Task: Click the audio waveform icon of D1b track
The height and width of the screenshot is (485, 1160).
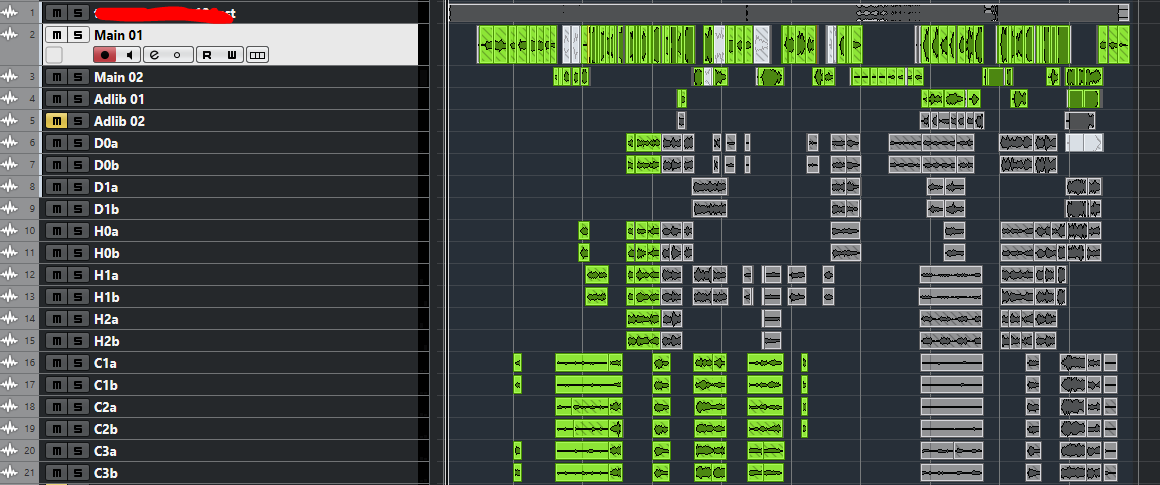Action: click(x=10, y=208)
